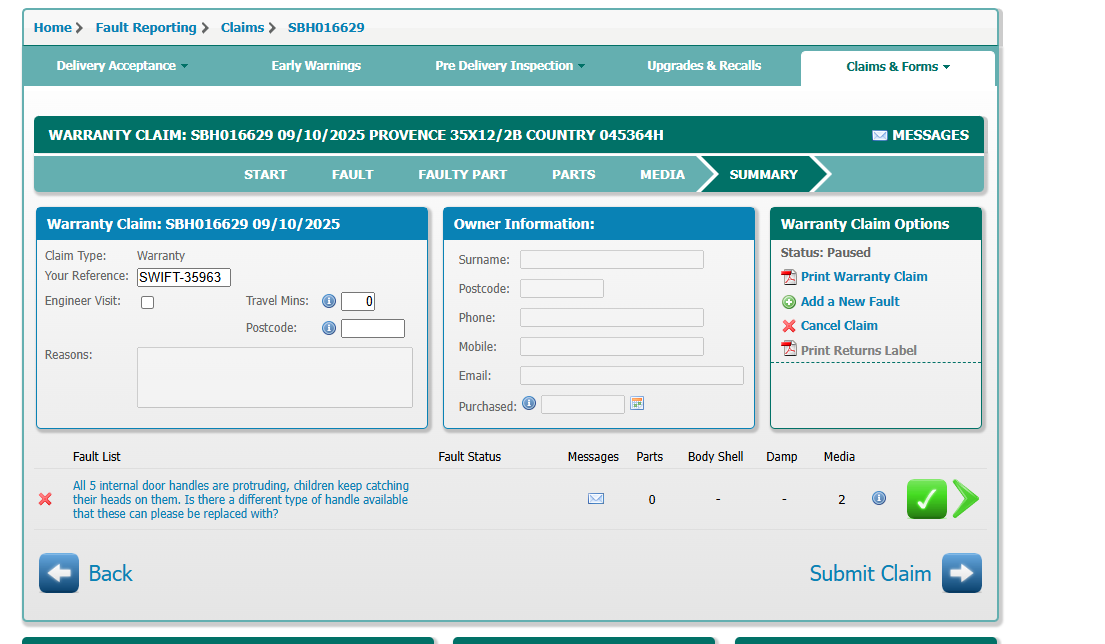Click the green arrow on fault row

point(965,499)
